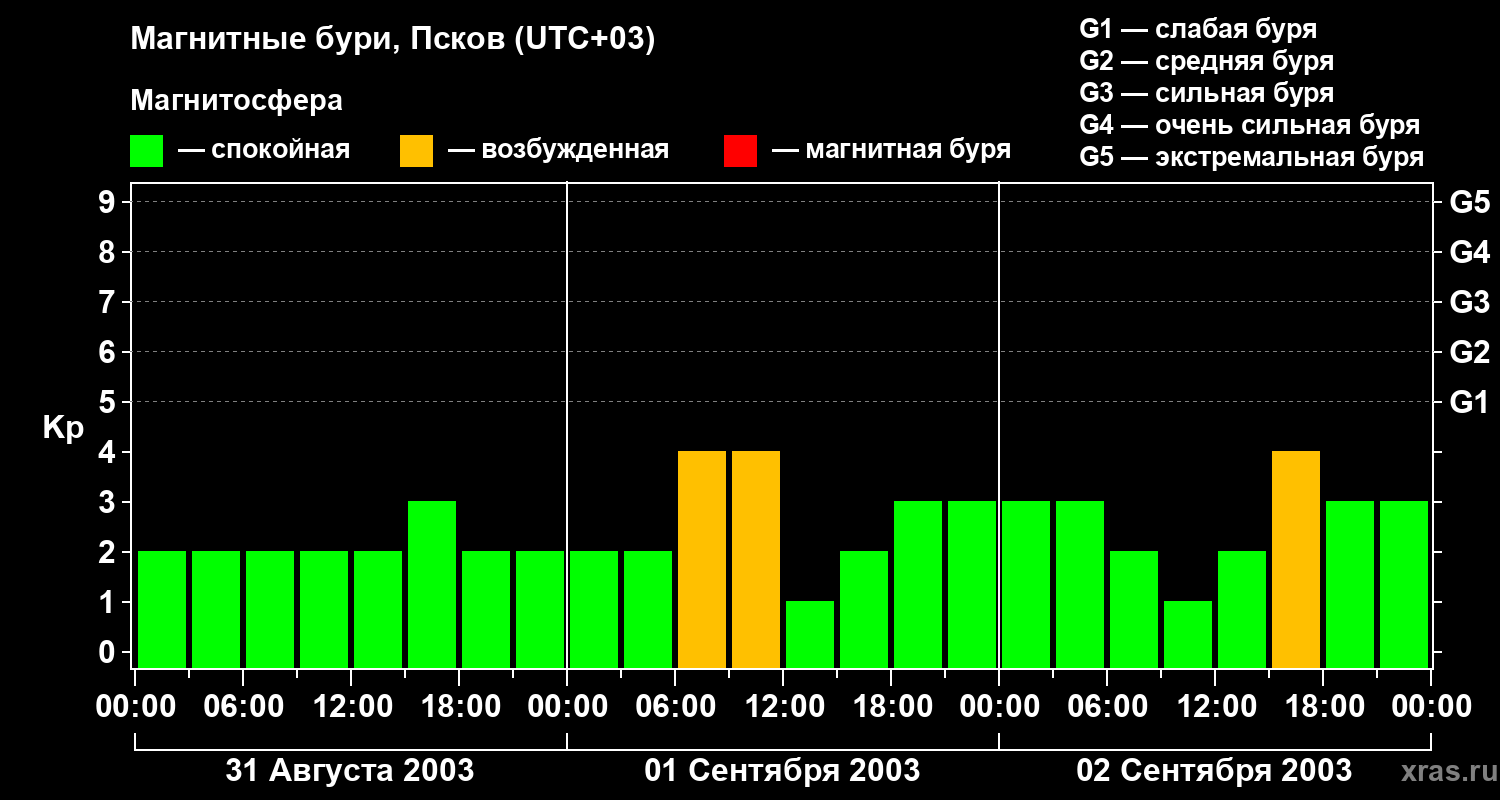Screen dimensions: 1500x800
Task: Click the "G4 — очень сильная буря" legend line
Action: (1249, 125)
